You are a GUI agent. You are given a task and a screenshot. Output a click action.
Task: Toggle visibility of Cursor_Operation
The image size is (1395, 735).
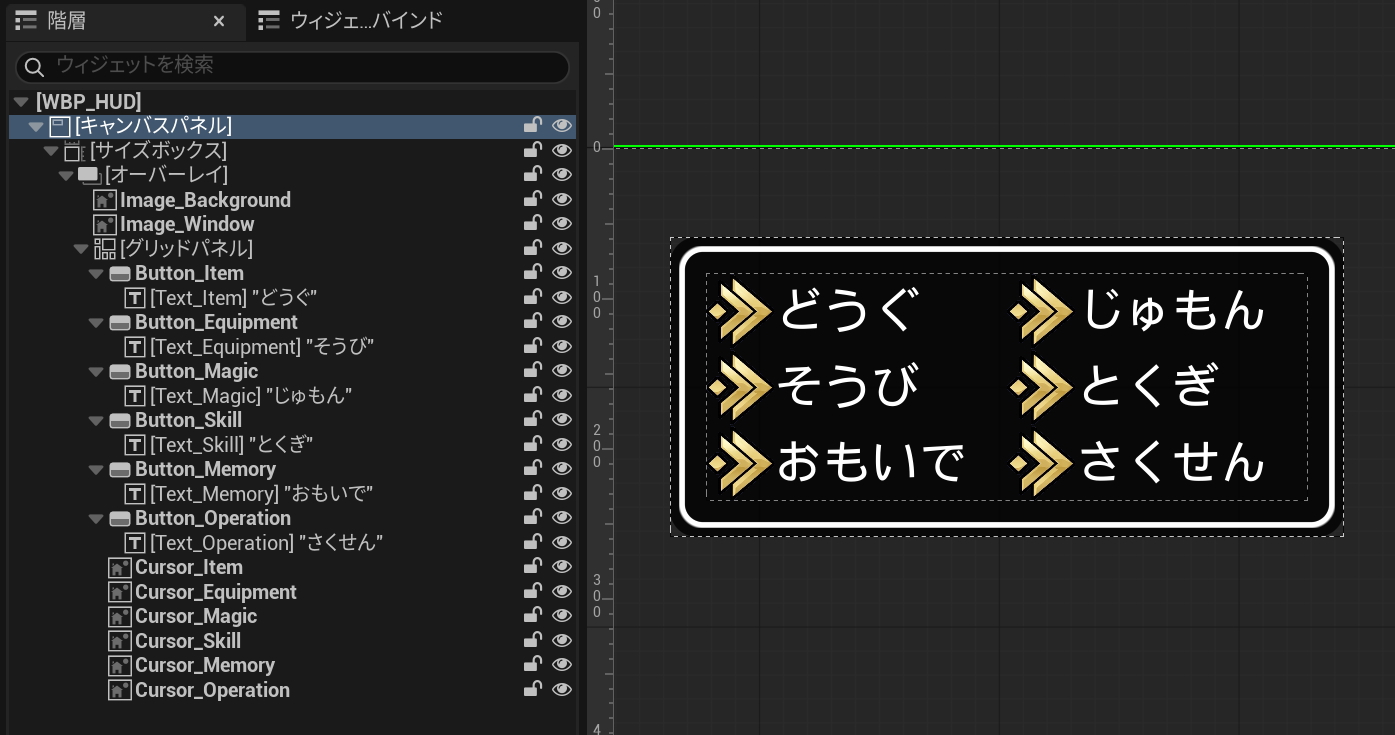coord(562,690)
